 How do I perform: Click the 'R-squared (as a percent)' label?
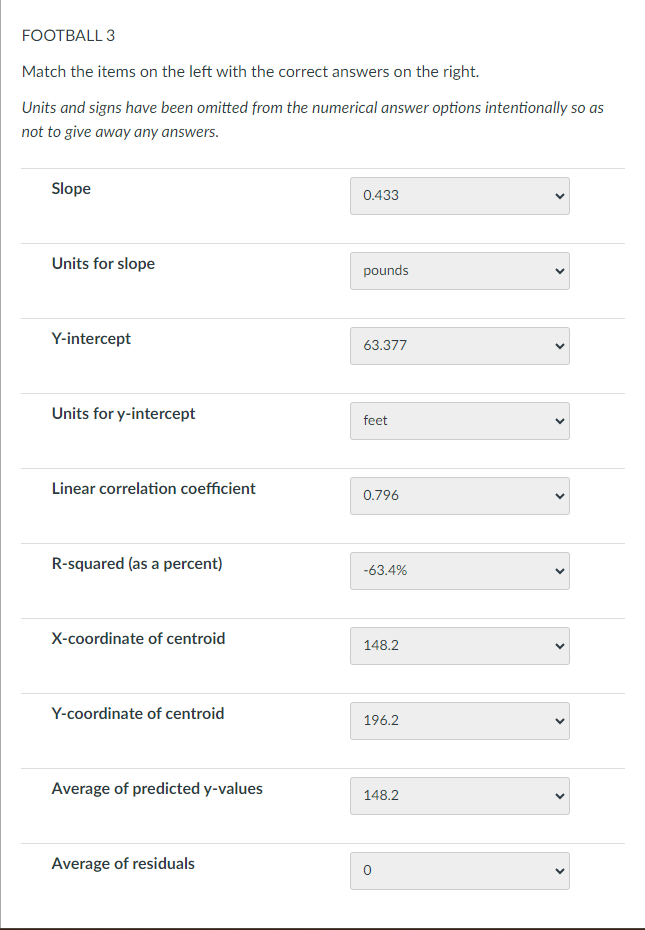click(x=137, y=563)
